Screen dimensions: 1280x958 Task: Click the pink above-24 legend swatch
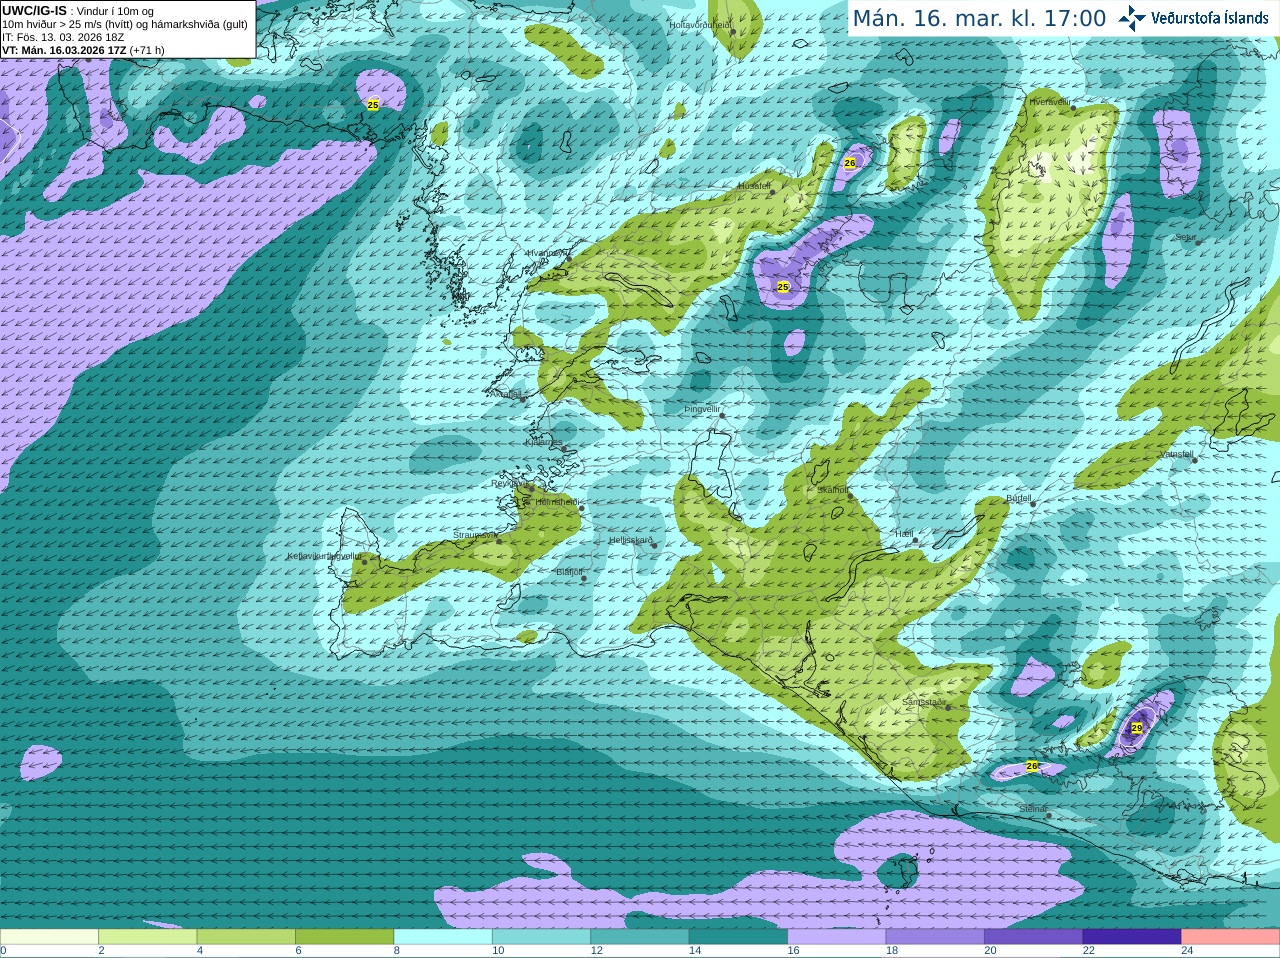tap(1231, 937)
